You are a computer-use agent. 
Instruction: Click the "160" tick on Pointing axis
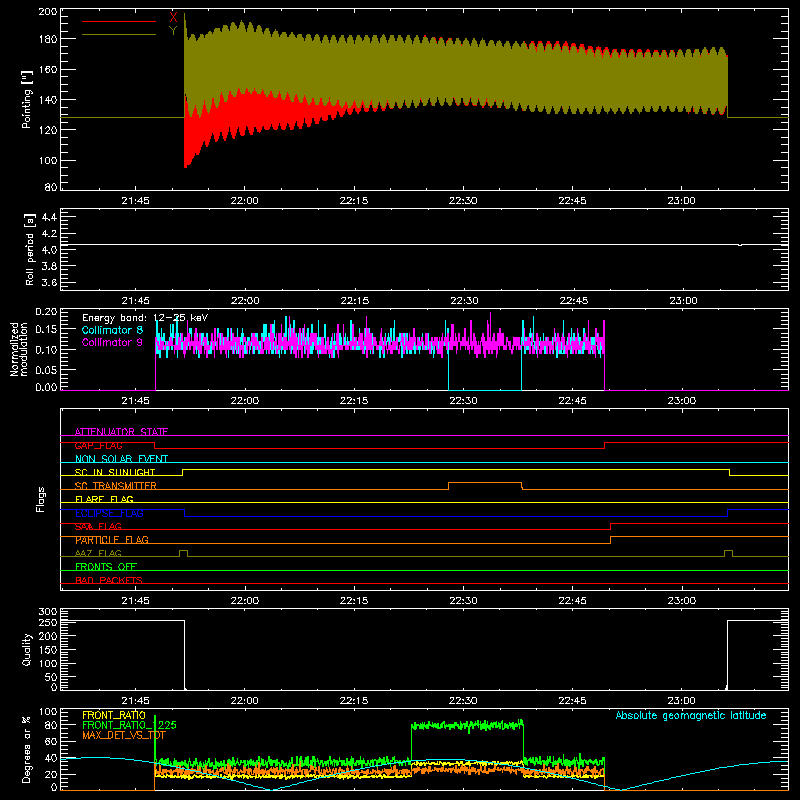(x=48, y=69)
